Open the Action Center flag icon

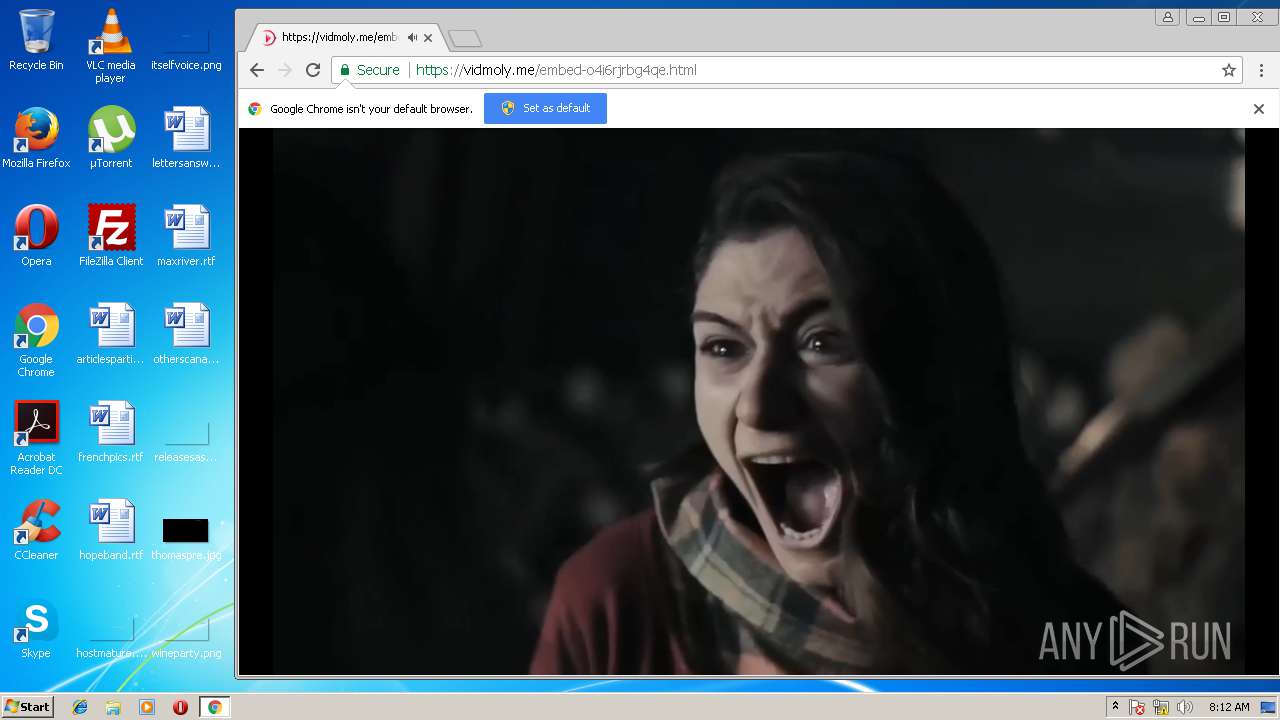pyautogui.click(x=1137, y=707)
